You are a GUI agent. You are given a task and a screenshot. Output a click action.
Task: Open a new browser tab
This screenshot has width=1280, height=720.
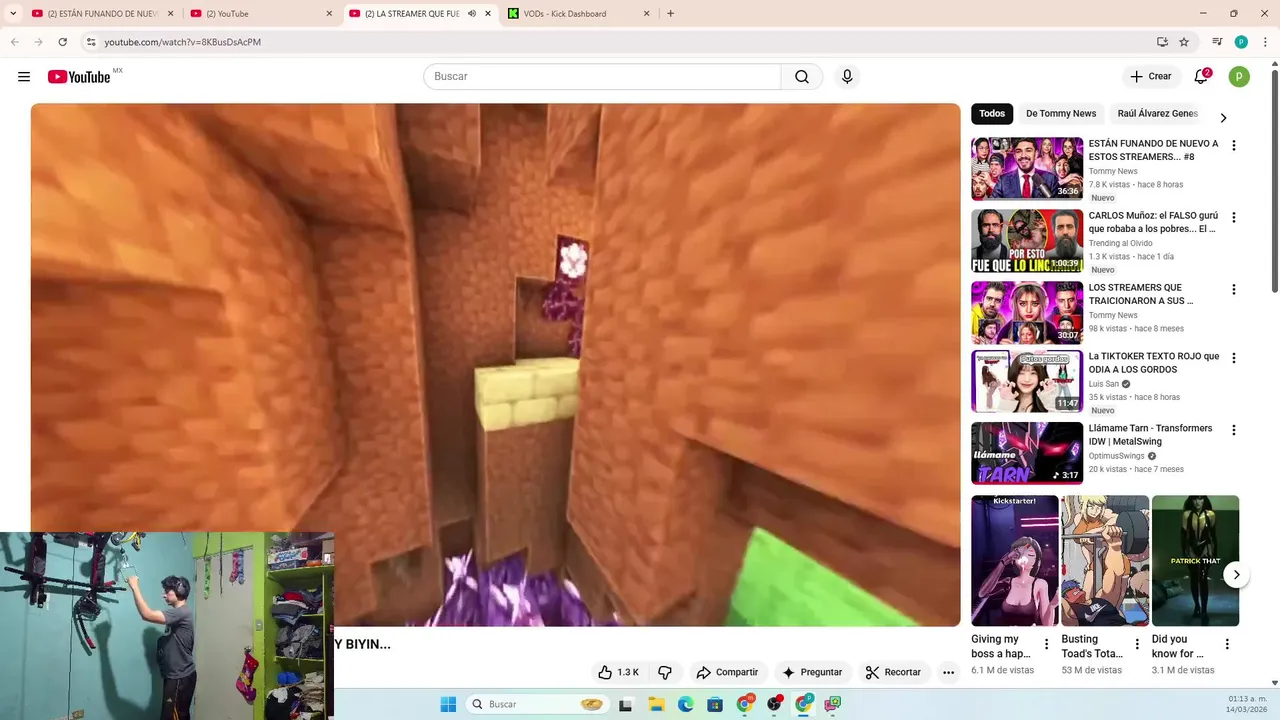(670, 14)
